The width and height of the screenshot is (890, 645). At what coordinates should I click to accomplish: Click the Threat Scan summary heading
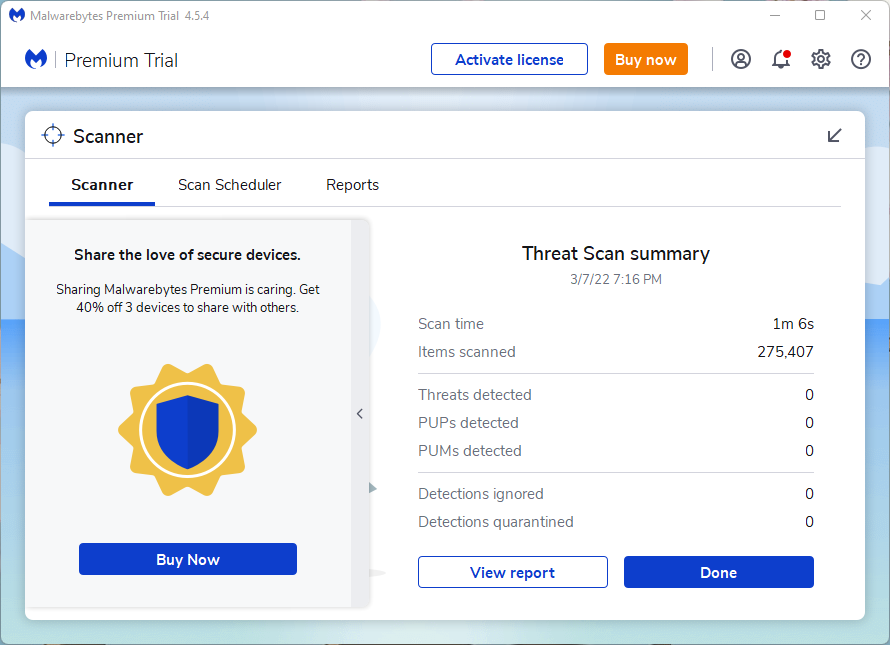coord(616,253)
